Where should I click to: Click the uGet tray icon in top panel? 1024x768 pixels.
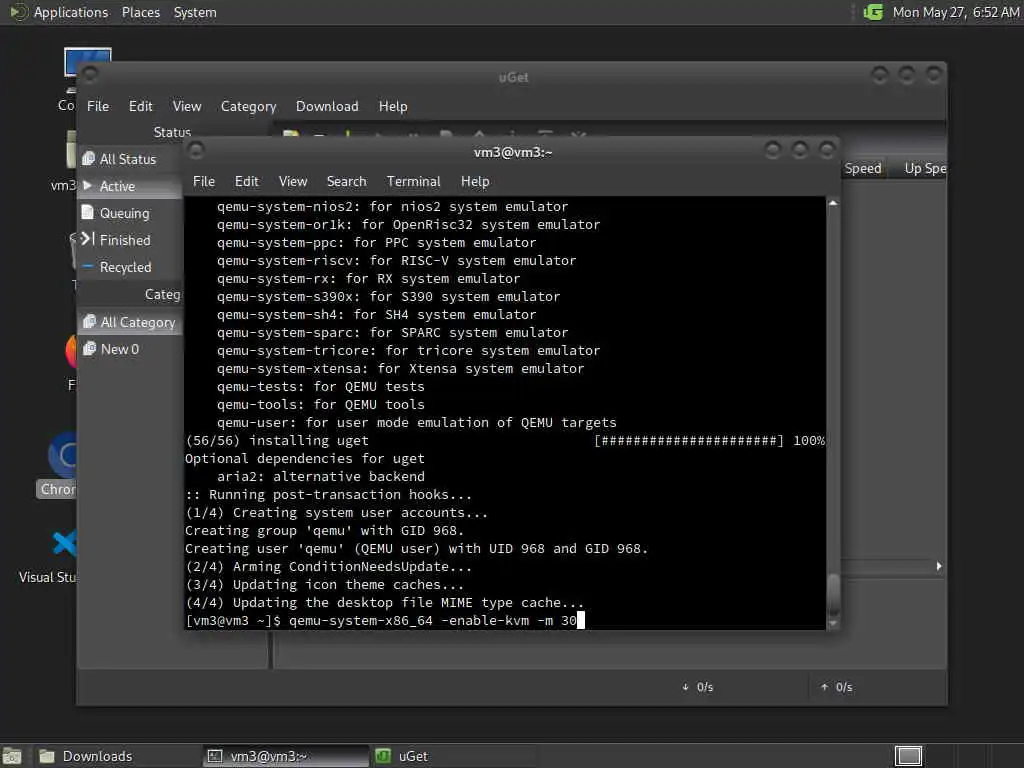tap(873, 12)
